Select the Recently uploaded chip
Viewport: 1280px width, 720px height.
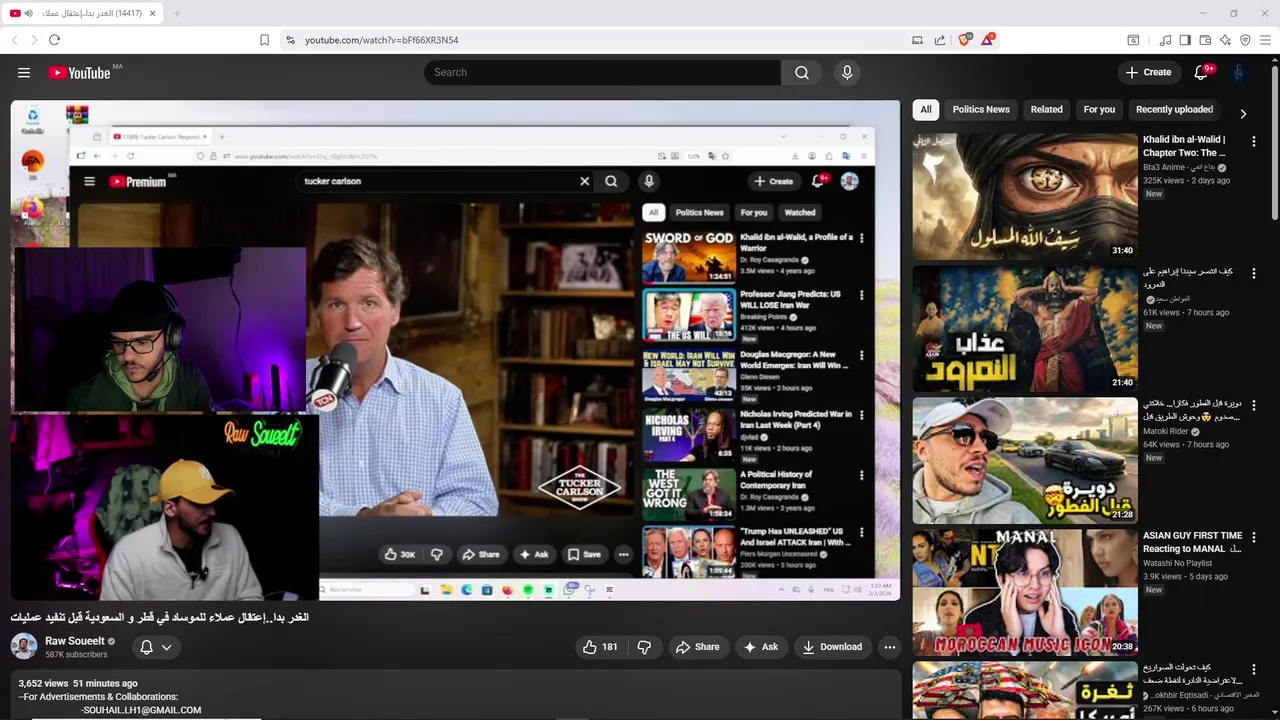click(x=1174, y=110)
